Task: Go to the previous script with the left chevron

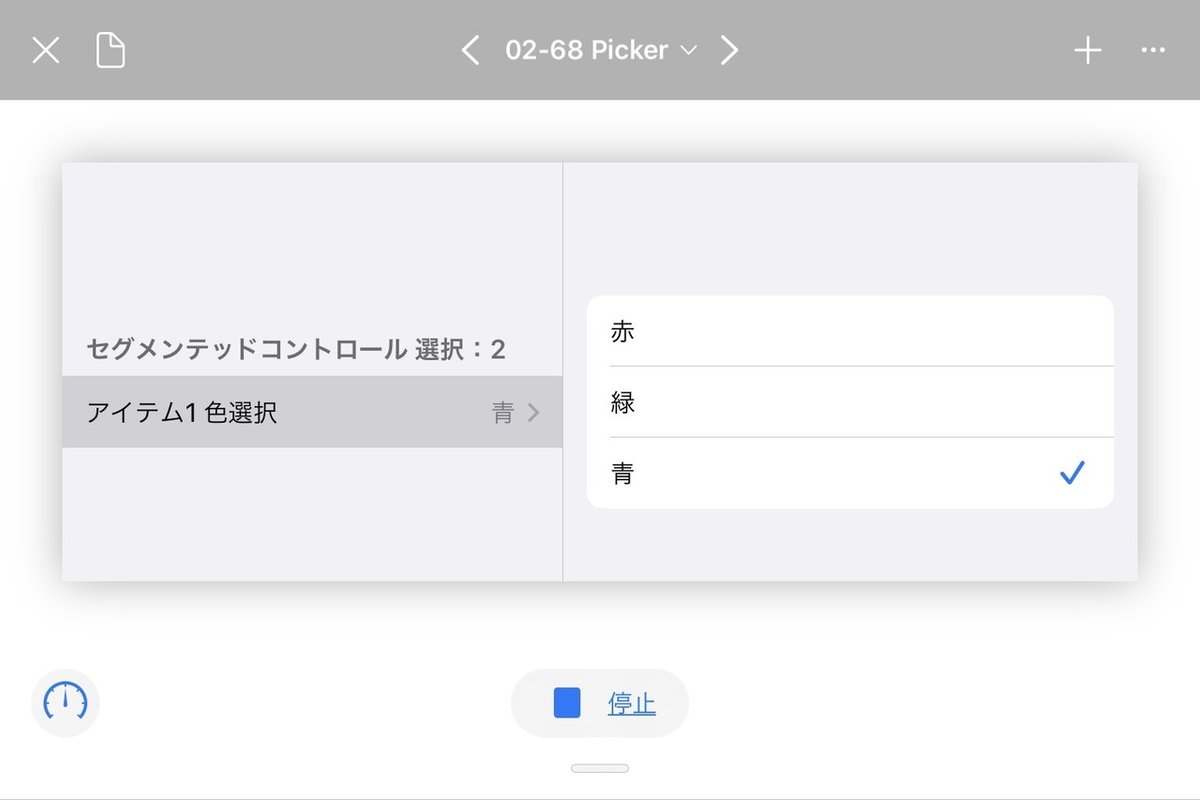Action: 470,49
